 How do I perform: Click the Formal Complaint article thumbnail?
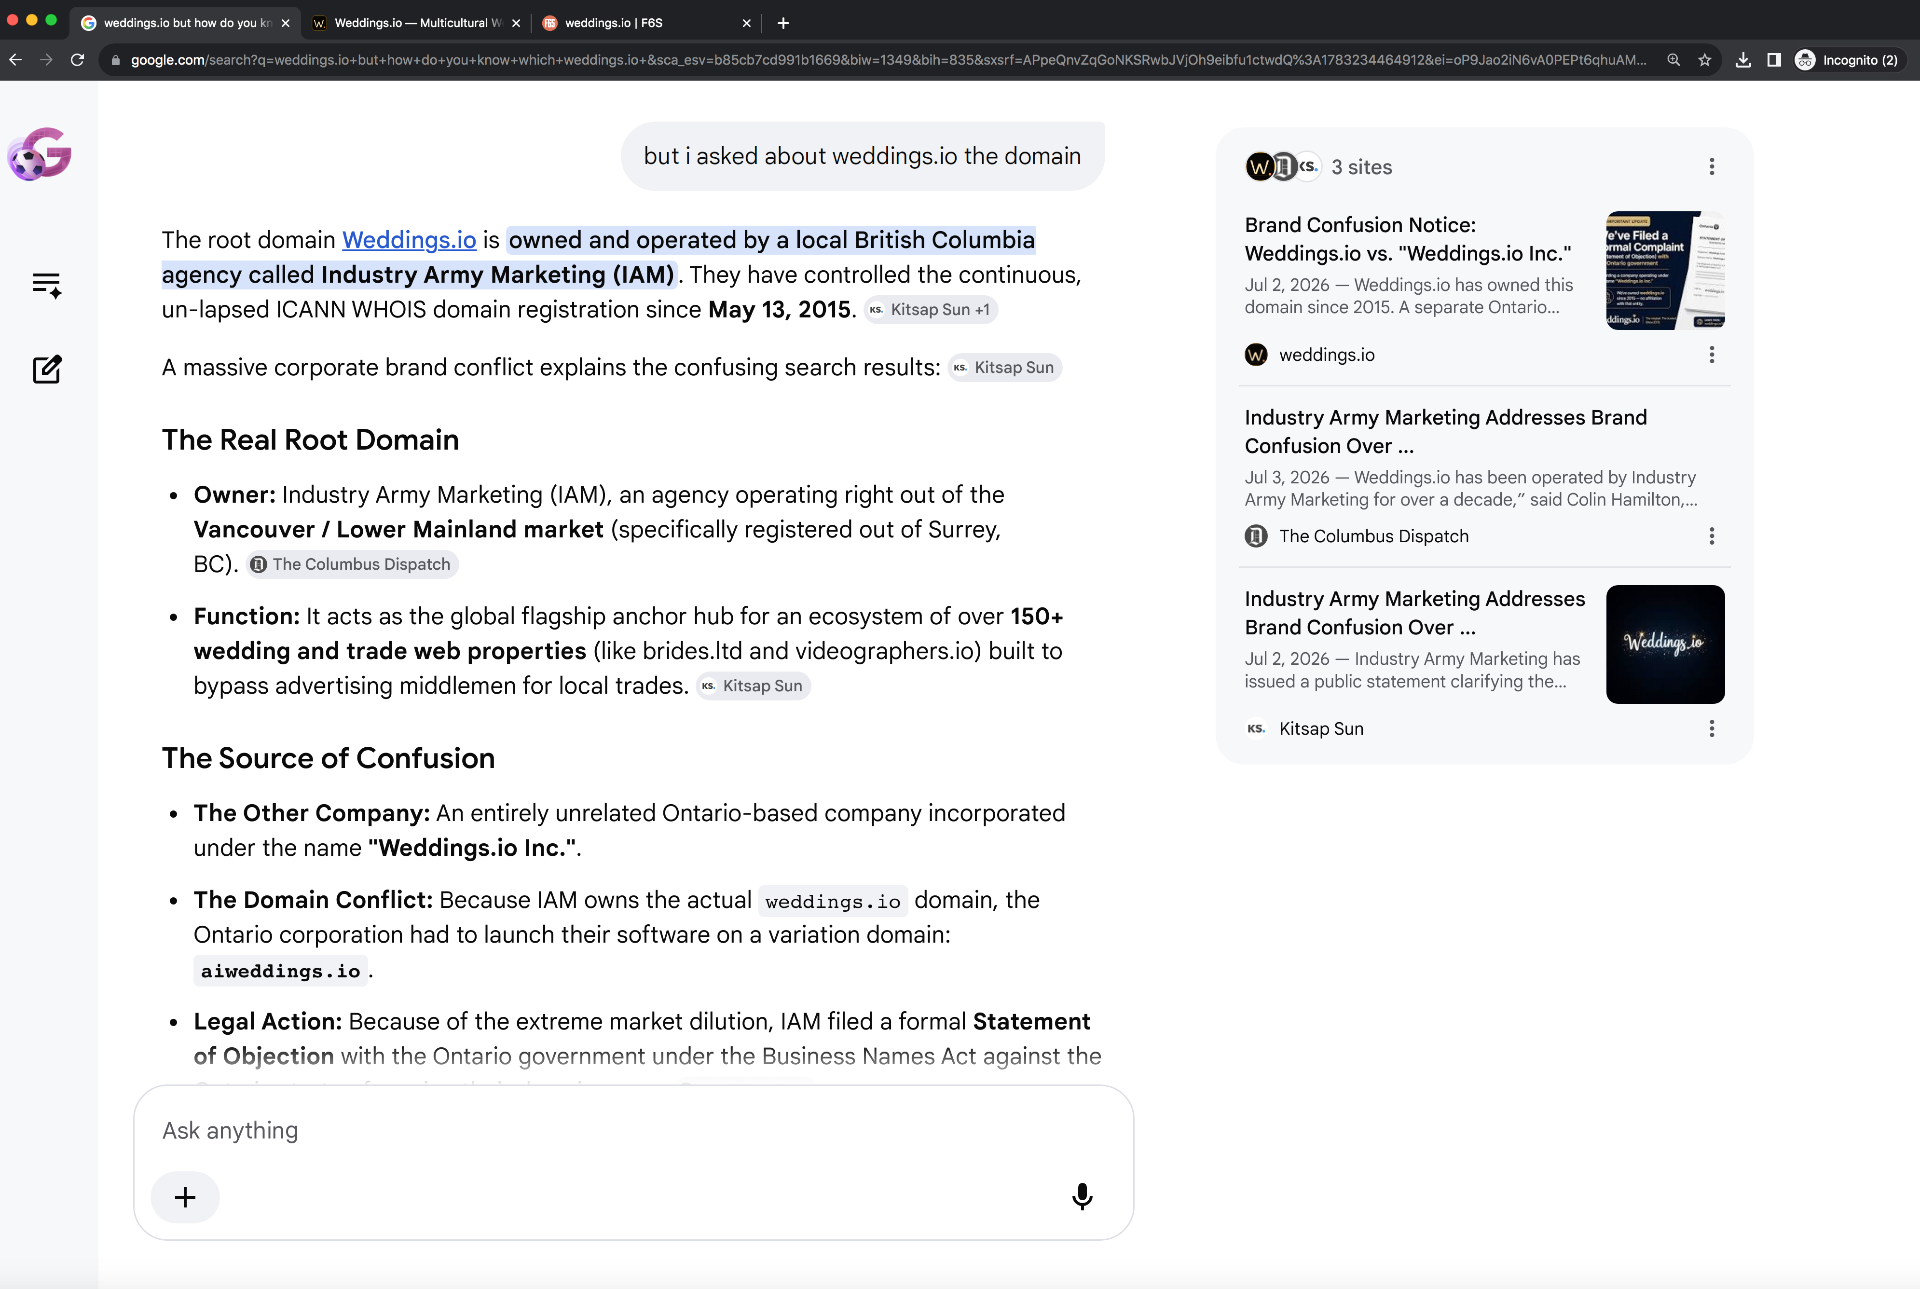[x=1665, y=270]
